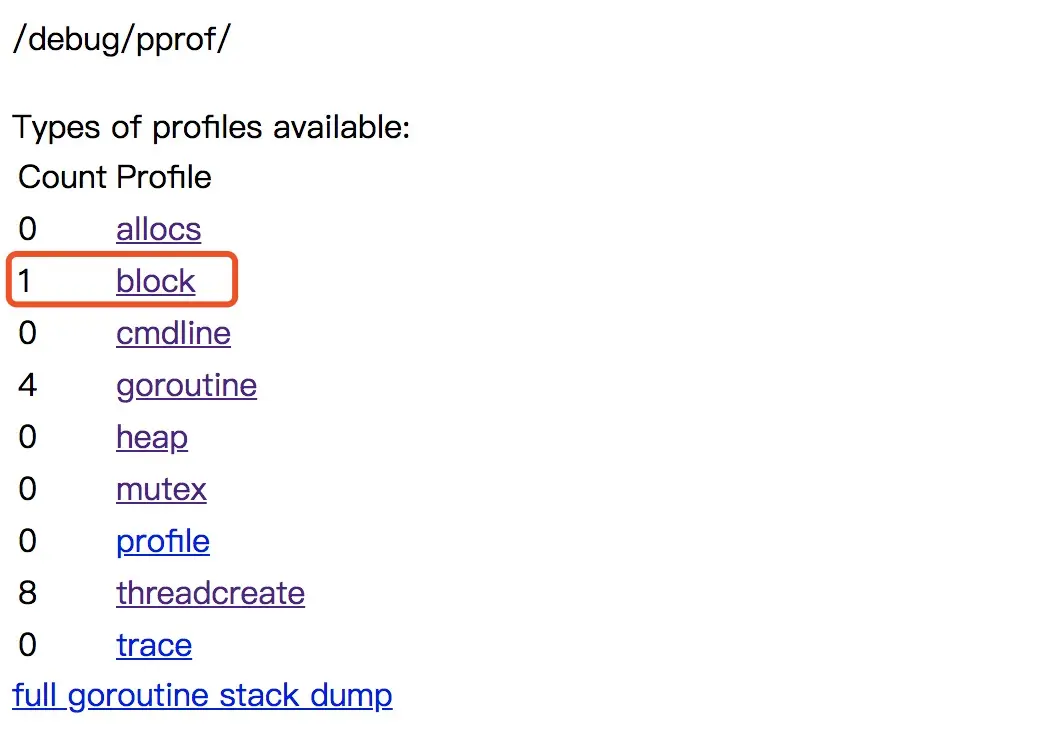Open the allocs profile link
The width and height of the screenshot is (1054, 750).
(158, 230)
